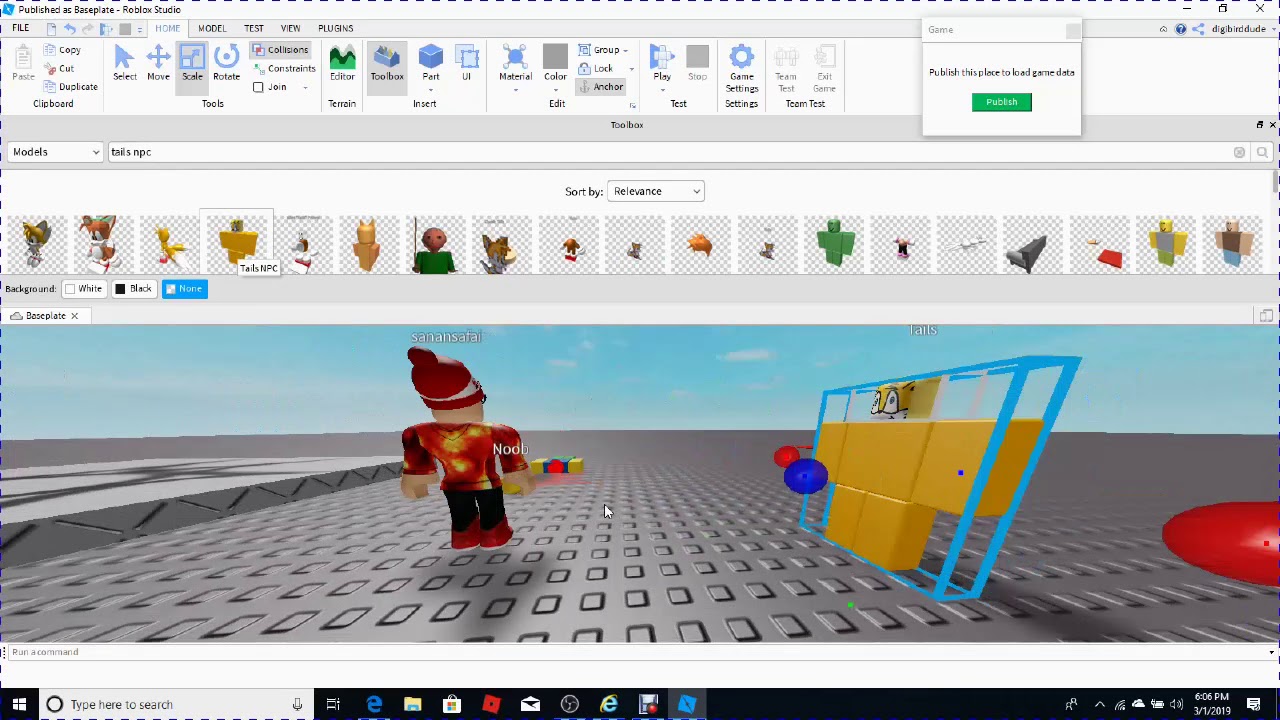Set background to None
This screenshot has width=1280, height=720.
point(184,289)
